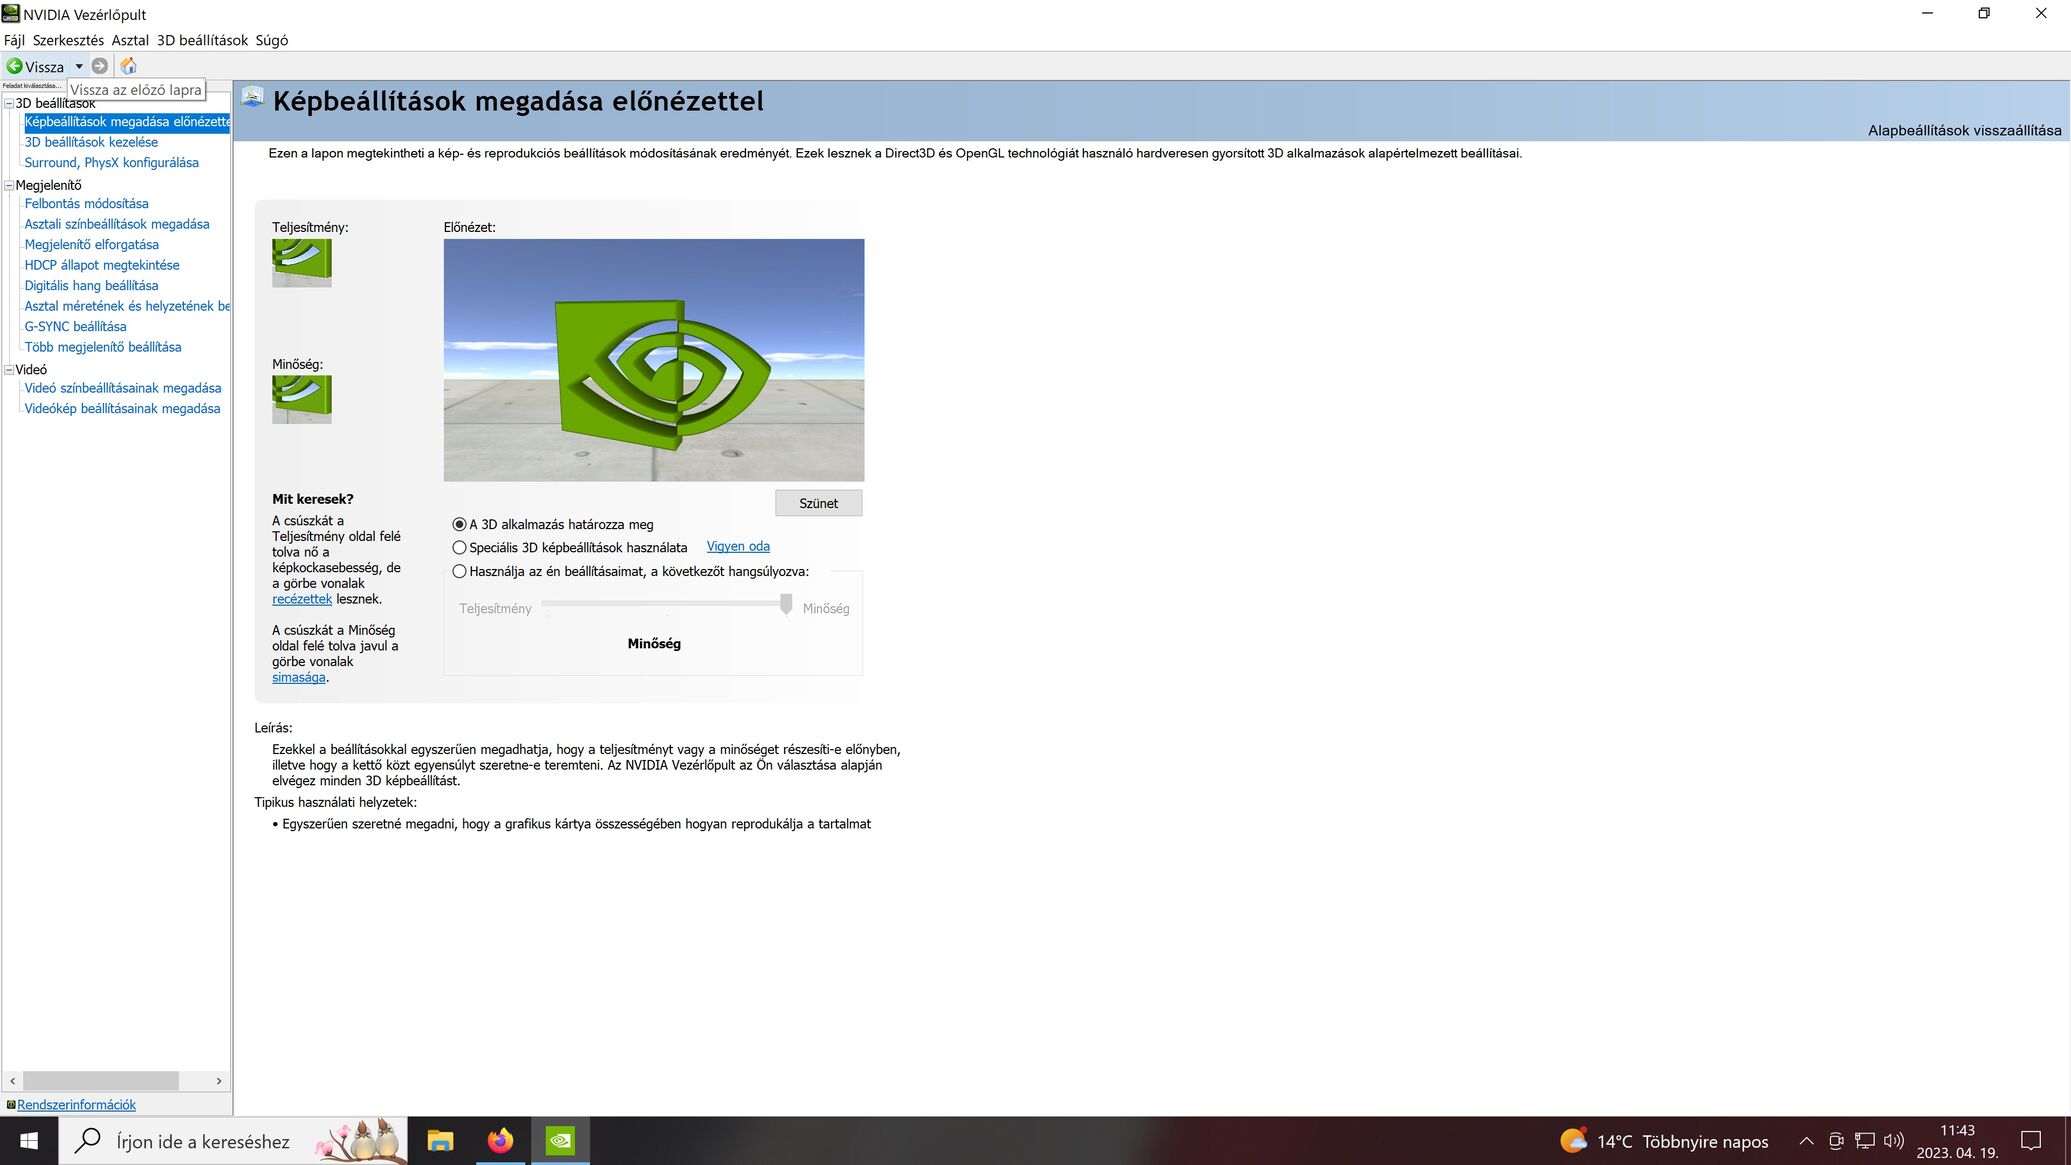Show hidden system tray icons
This screenshot has height=1165, width=2071.
click(x=1806, y=1141)
